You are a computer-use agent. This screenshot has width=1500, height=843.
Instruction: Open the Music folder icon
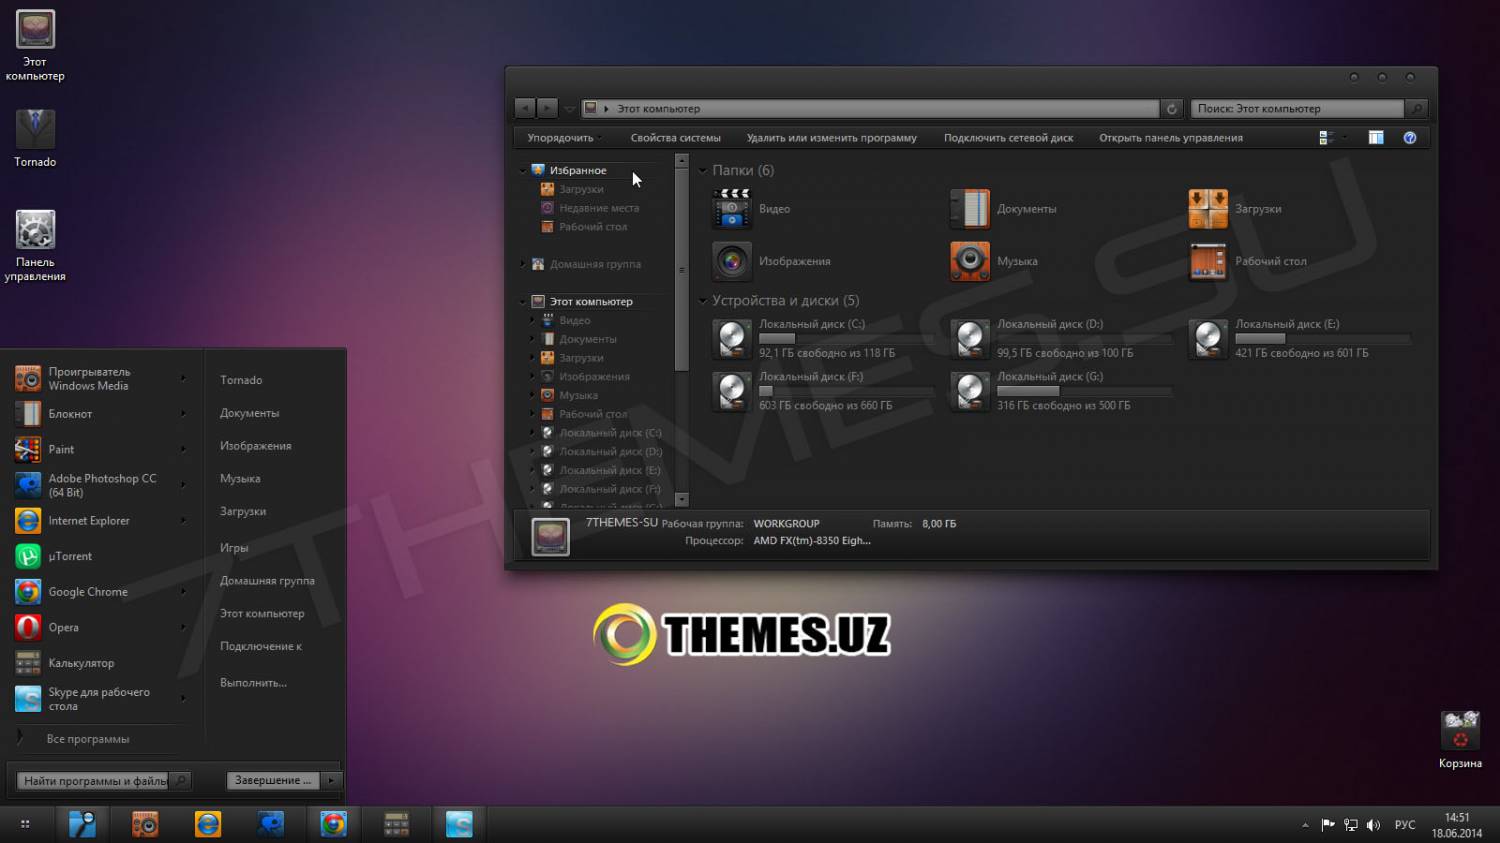pos(969,261)
